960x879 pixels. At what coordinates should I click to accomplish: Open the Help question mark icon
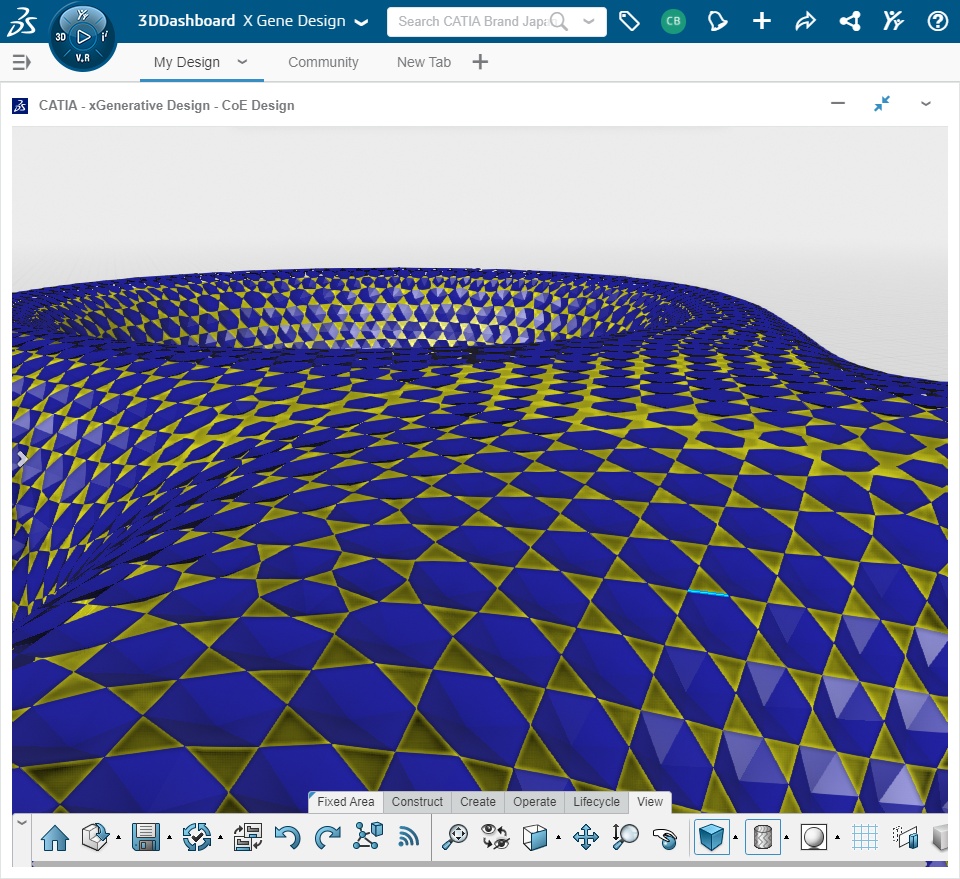[x=937, y=21]
